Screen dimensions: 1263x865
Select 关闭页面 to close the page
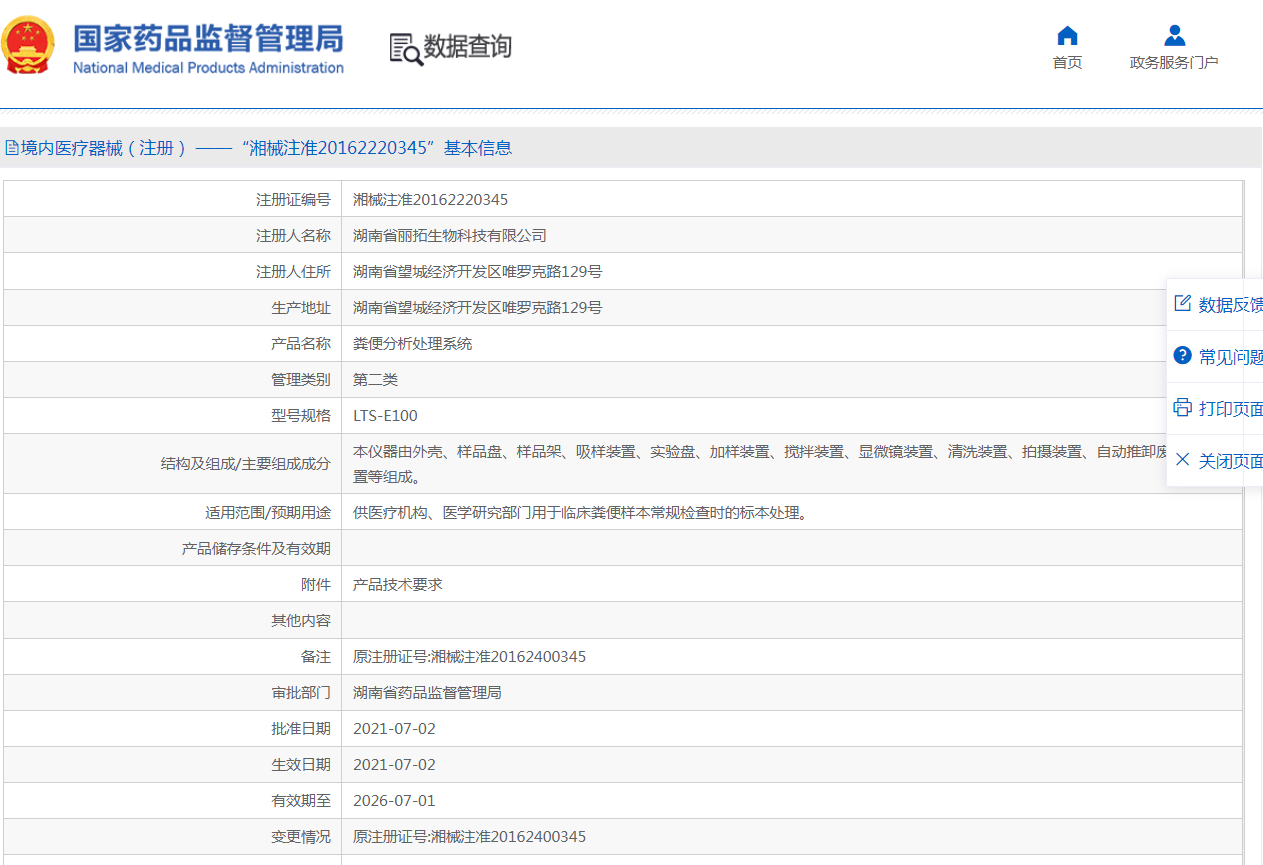coord(1215,461)
